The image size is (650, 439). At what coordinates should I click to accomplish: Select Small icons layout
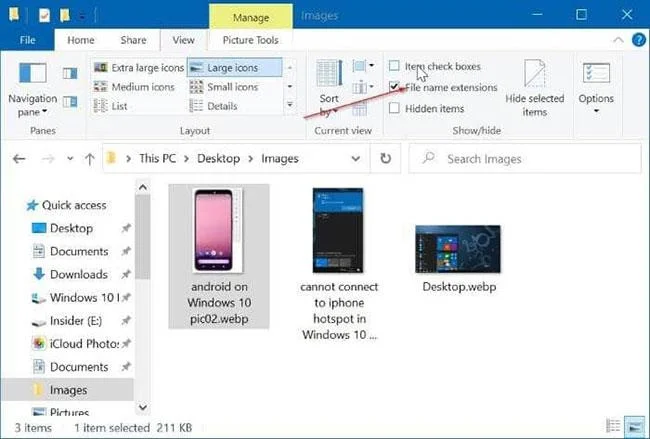(x=224, y=87)
